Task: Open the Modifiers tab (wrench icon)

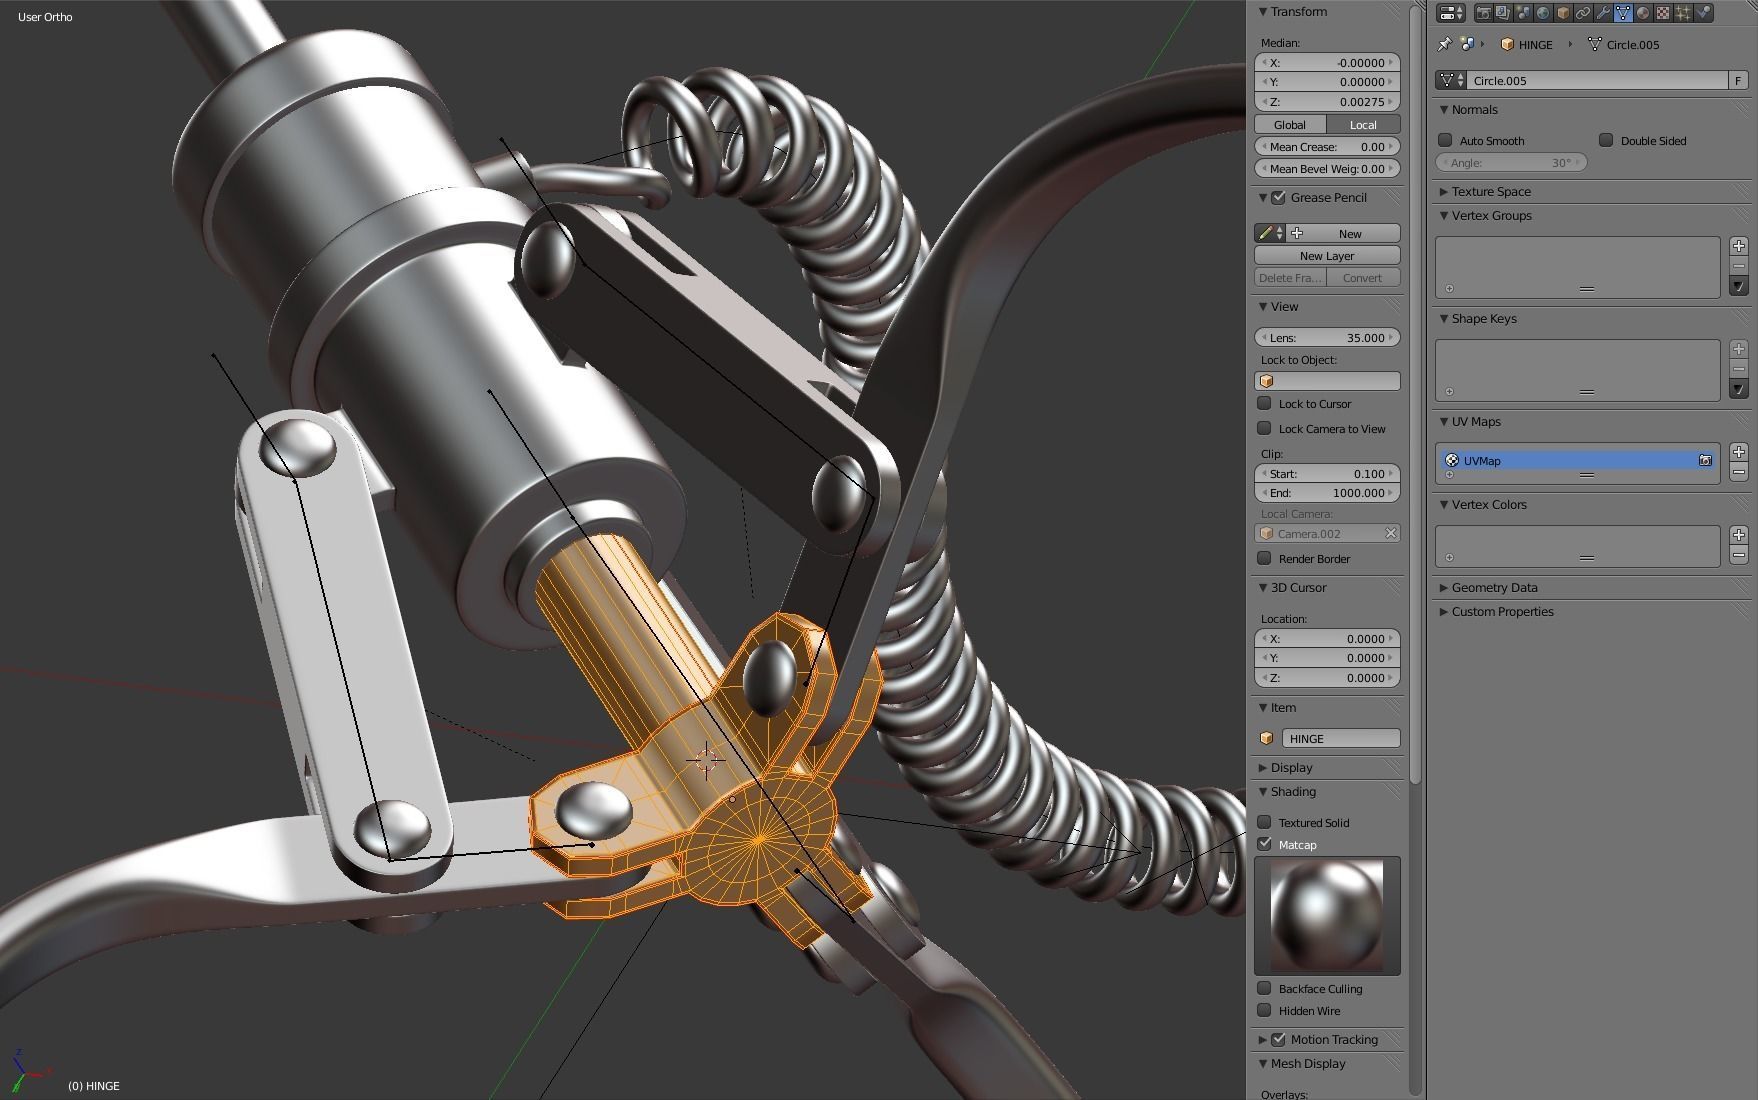Action: [x=1603, y=13]
